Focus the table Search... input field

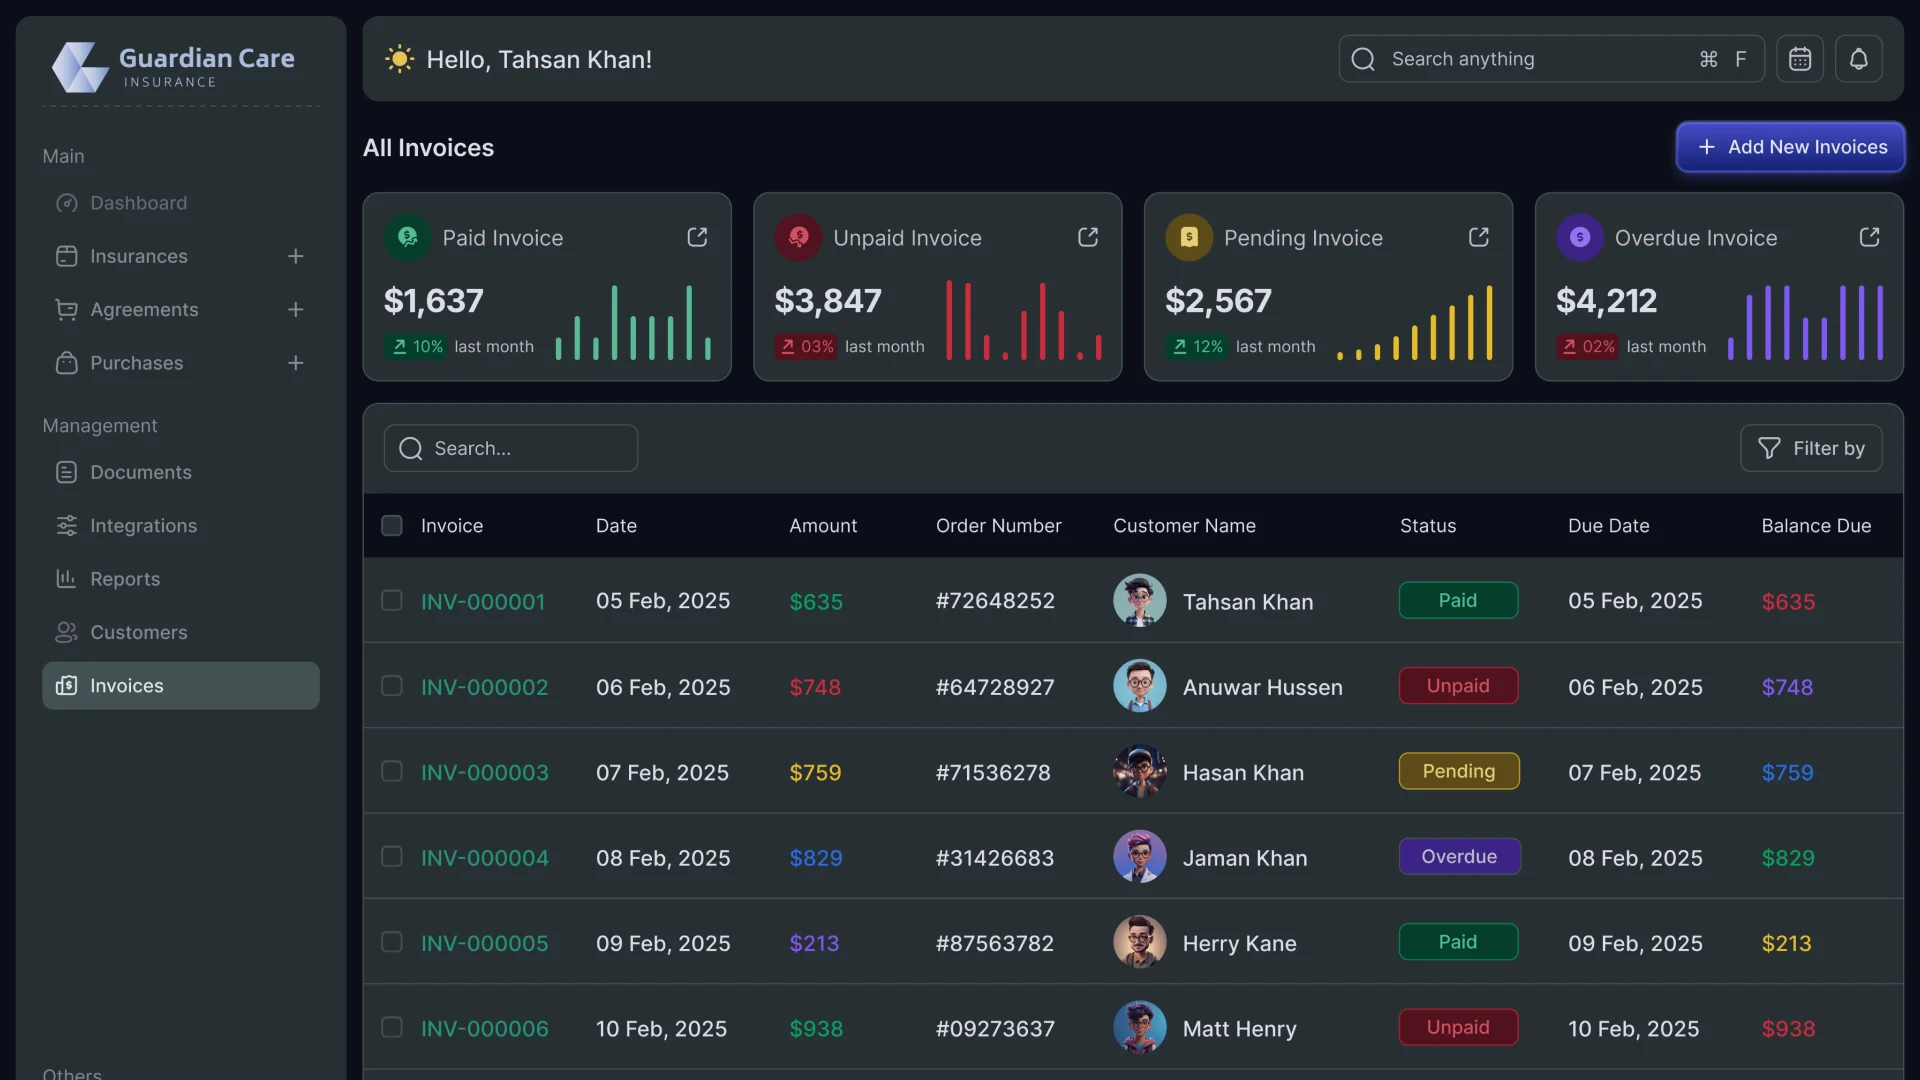(x=511, y=448)
